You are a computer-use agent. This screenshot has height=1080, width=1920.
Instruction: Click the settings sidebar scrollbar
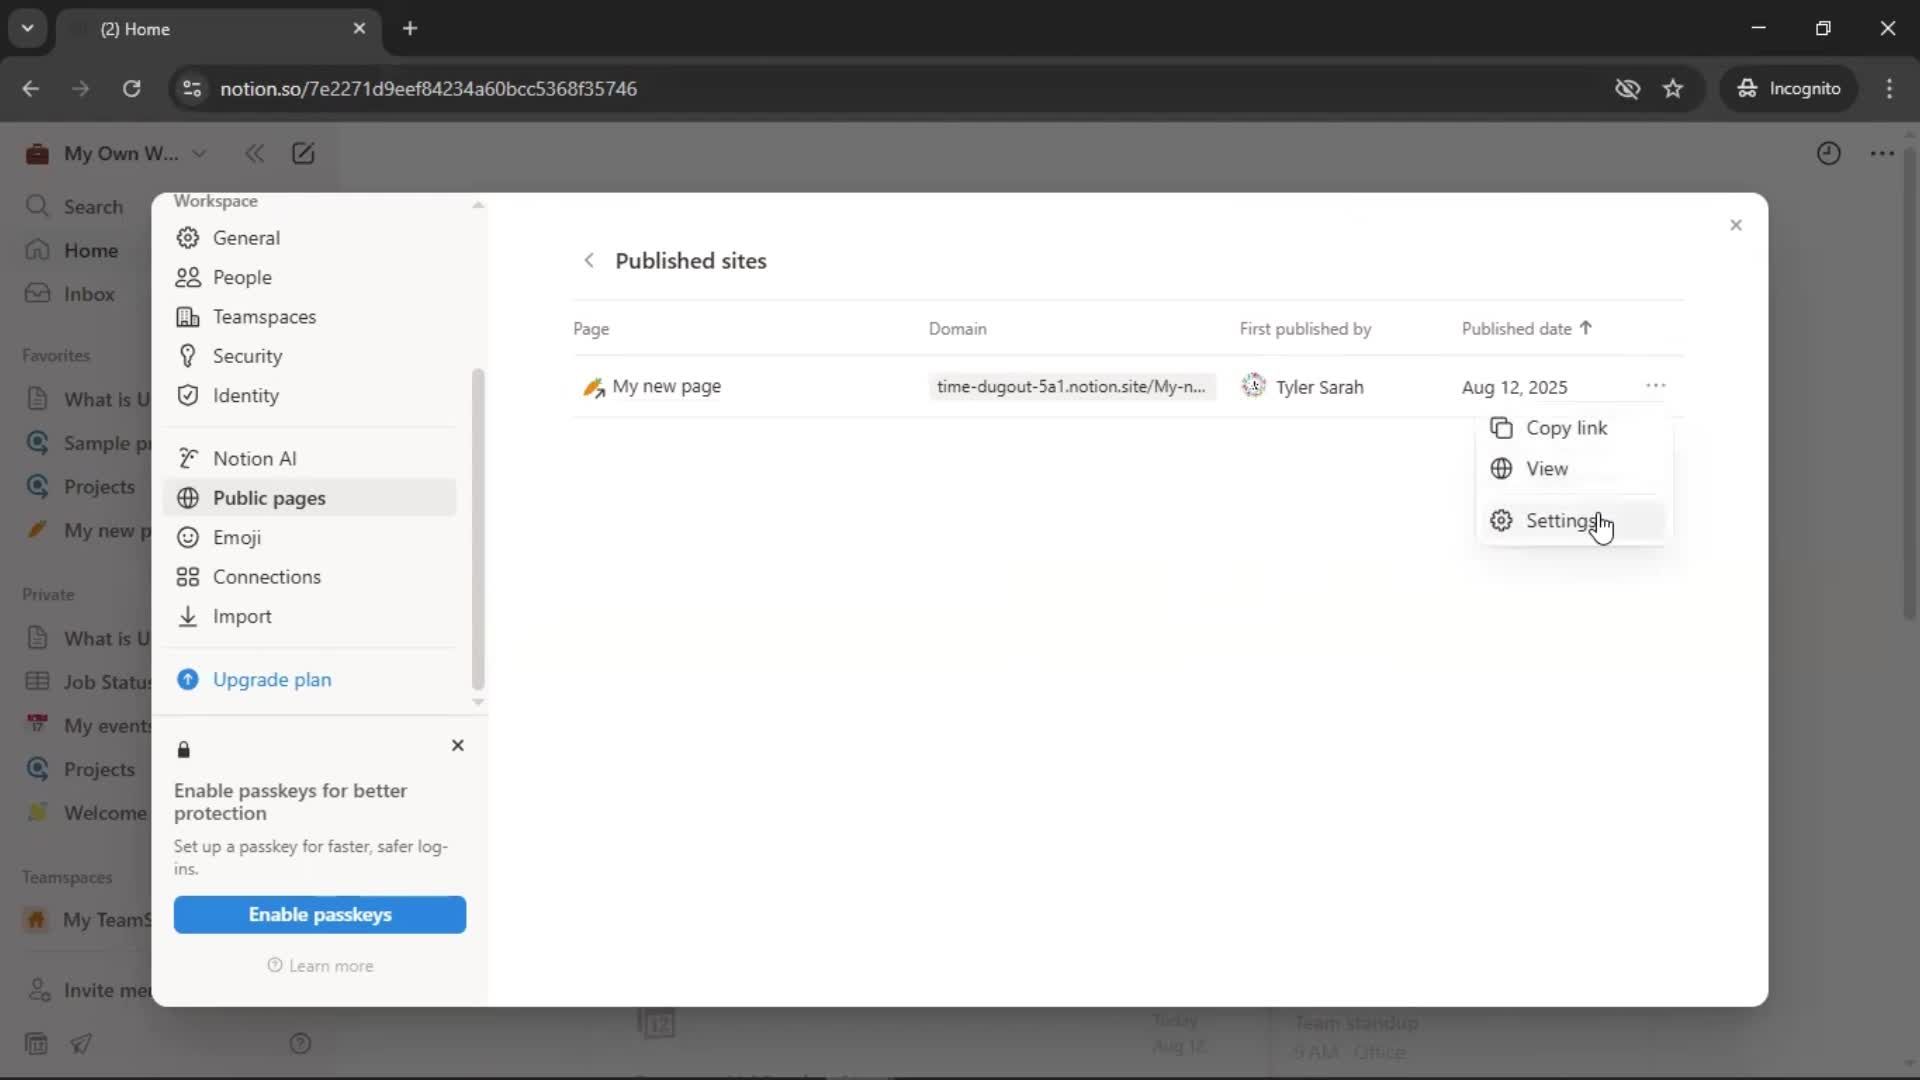(x=478, y=529)
